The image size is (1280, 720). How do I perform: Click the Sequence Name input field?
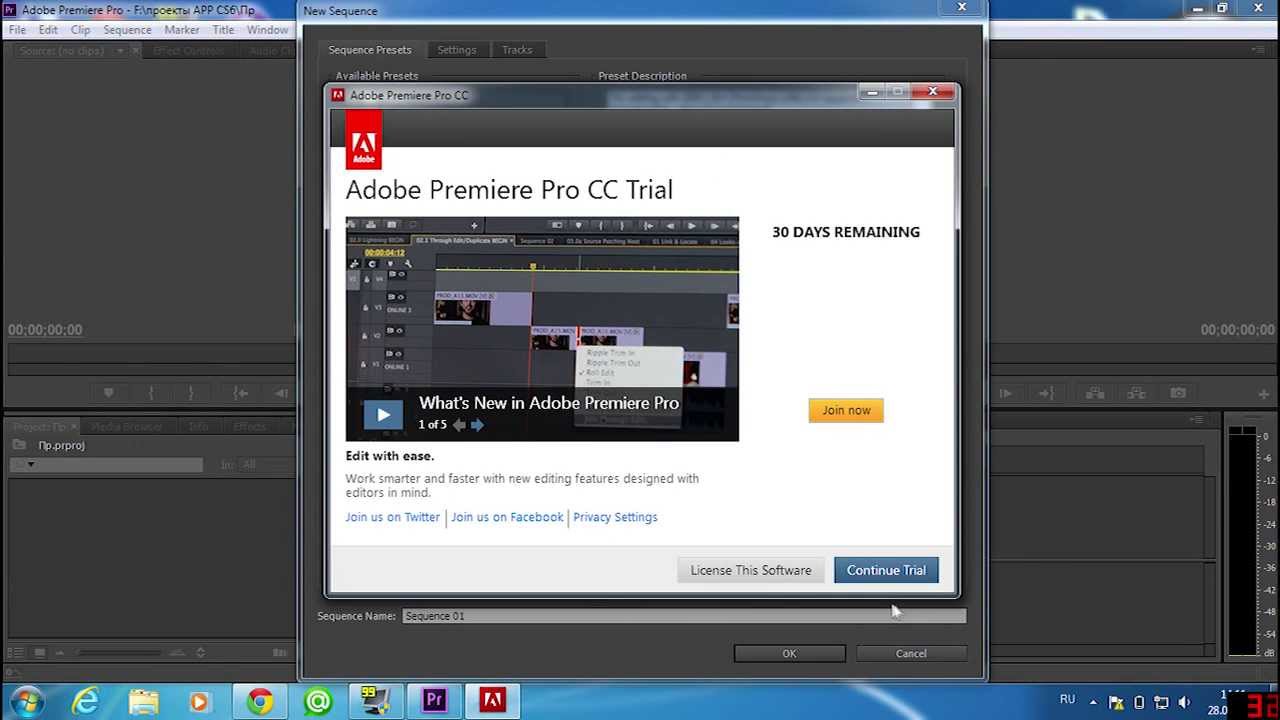[x=684, y=616]
